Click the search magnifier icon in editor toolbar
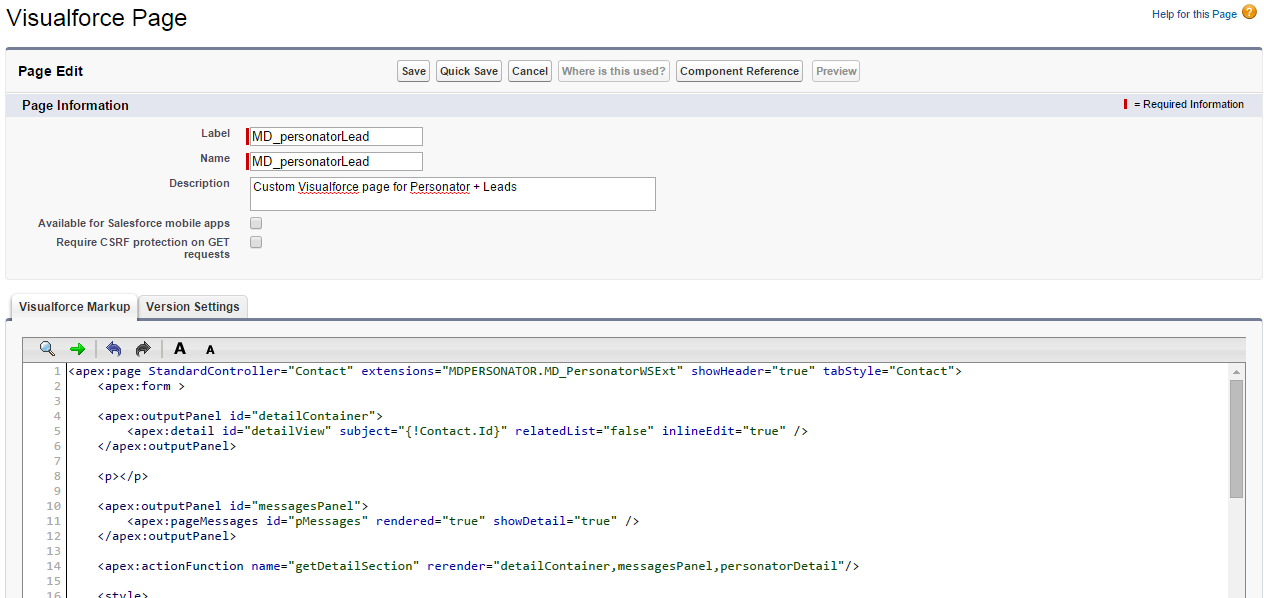Viewport: 1264px width, 598px height. (x=47, y=349)
